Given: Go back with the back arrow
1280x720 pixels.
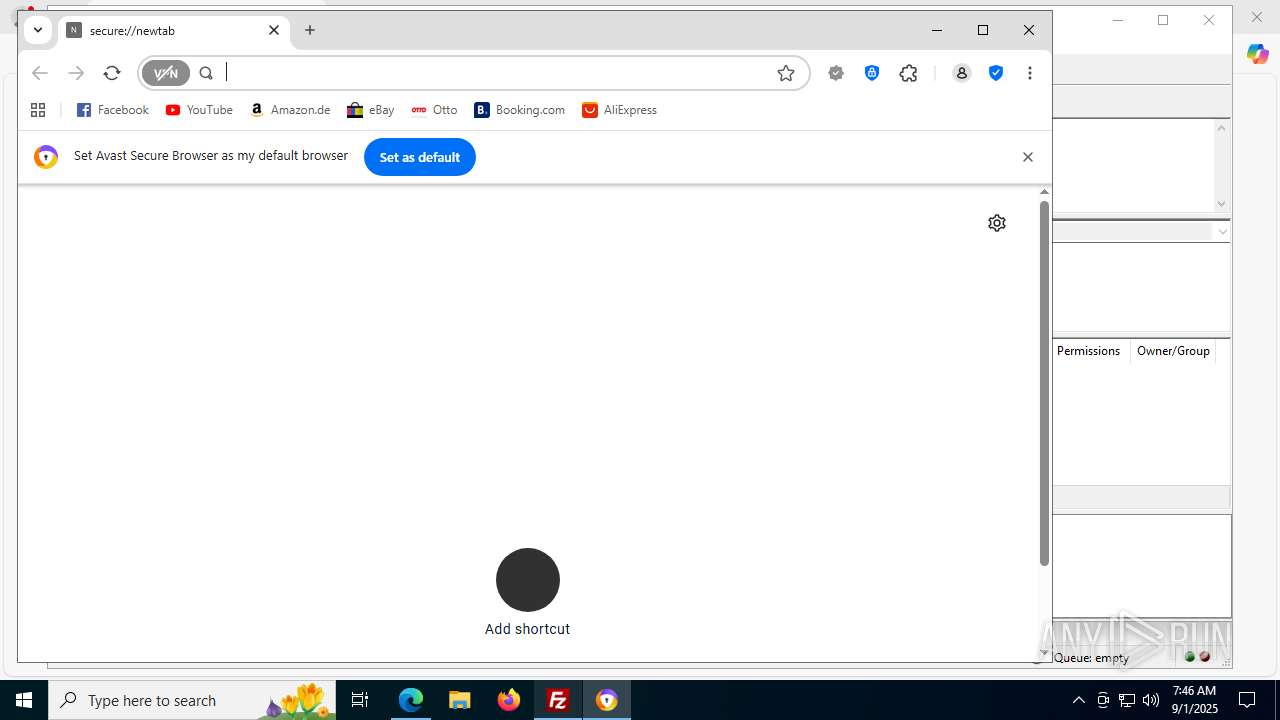Looking at the screenshot, I should coord(40,73).
